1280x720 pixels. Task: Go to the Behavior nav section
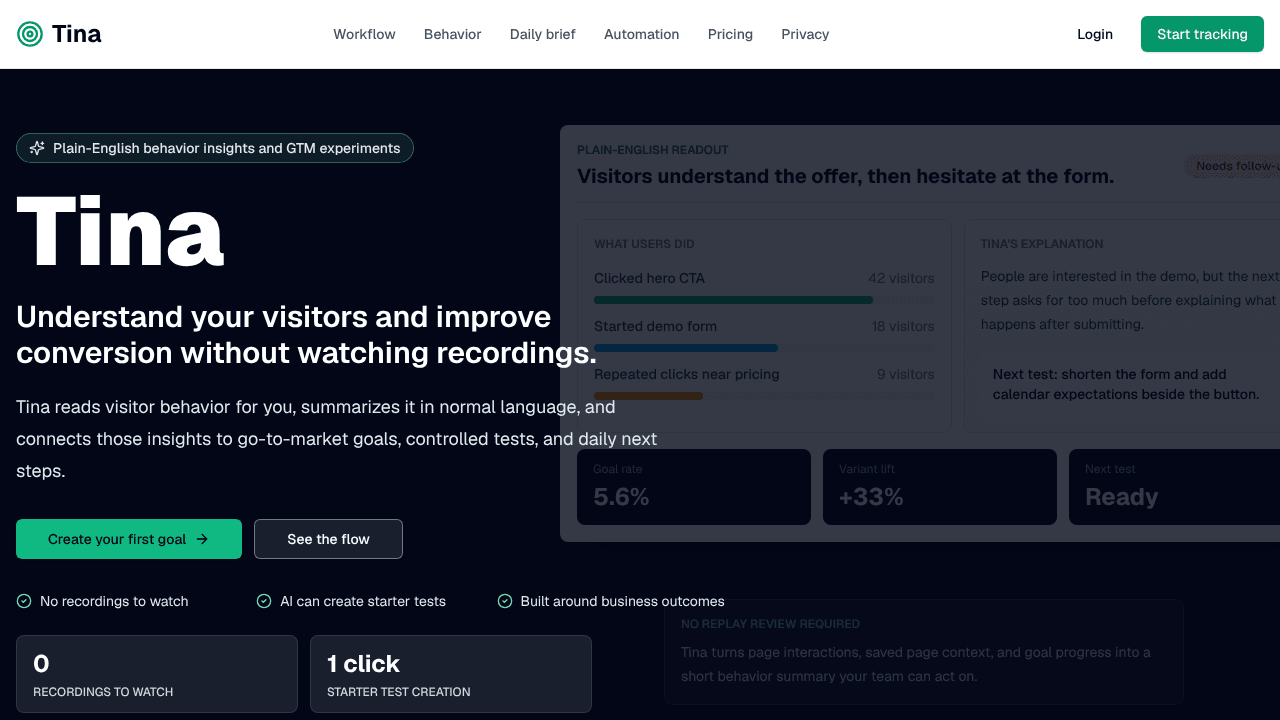[452, 34]
